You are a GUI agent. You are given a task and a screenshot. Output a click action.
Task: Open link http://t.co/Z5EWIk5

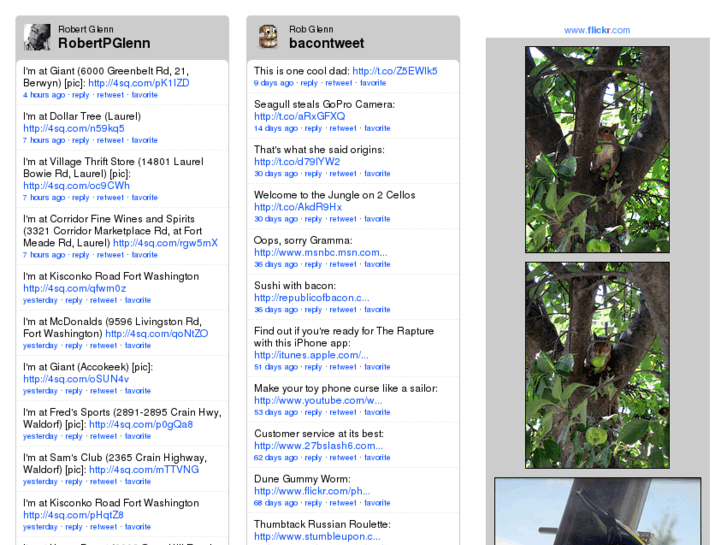pos(395,71)
